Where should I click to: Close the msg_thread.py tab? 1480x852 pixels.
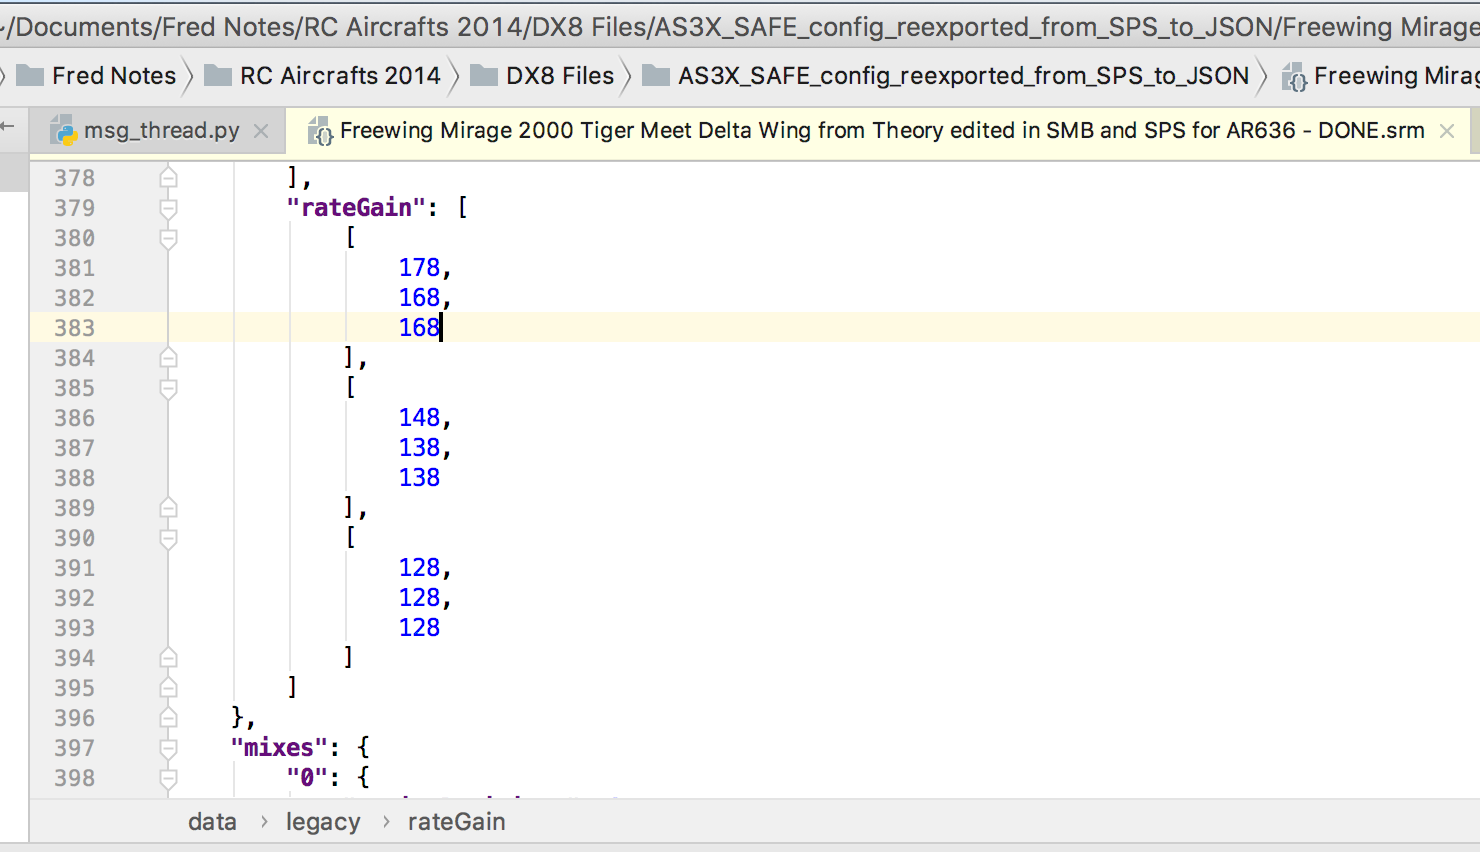(261, 131)
